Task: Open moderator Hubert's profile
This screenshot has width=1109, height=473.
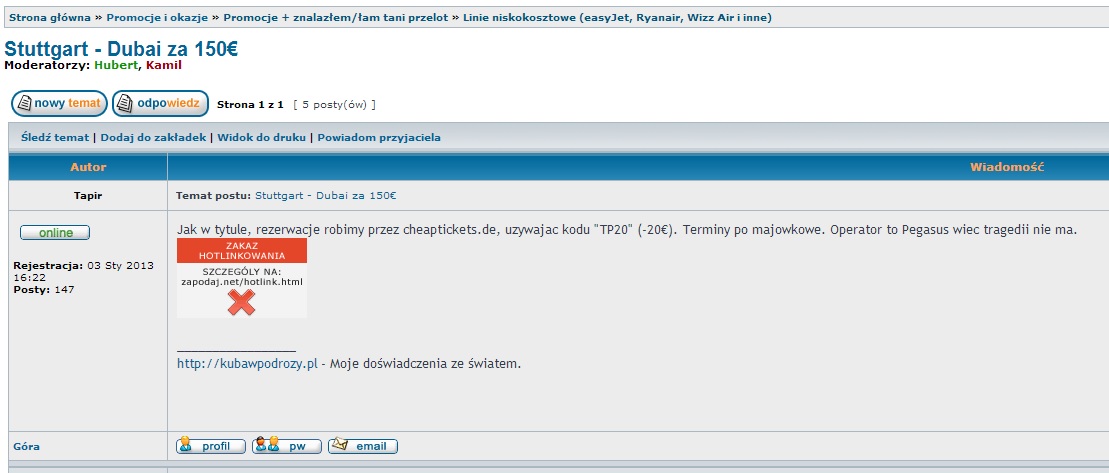Action: (117, 65)
